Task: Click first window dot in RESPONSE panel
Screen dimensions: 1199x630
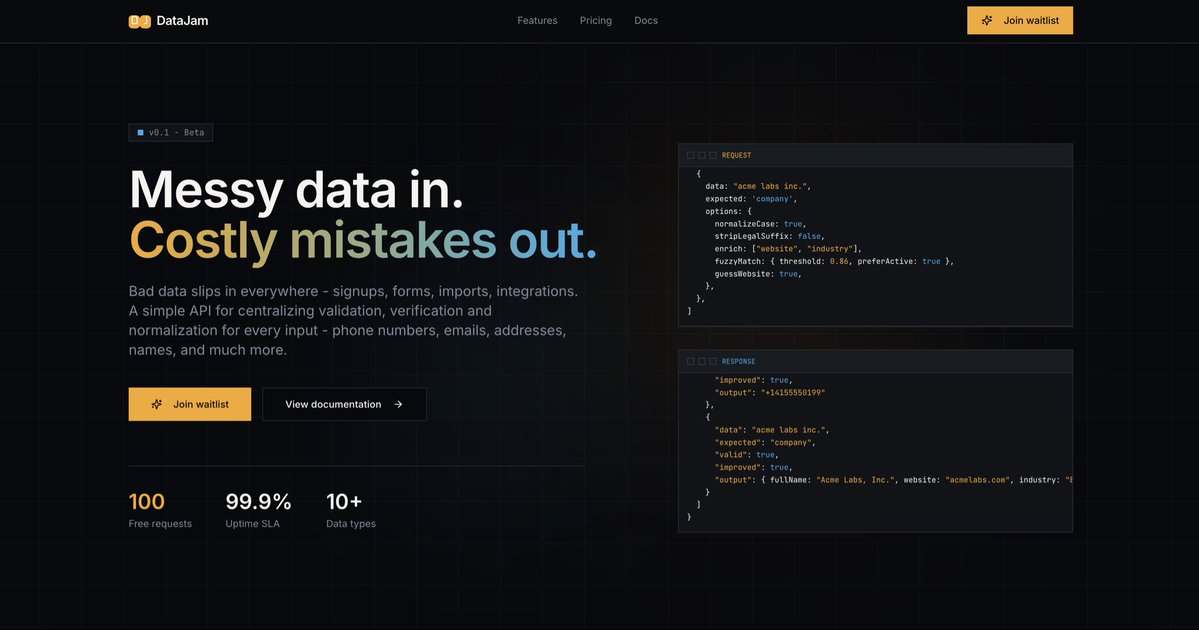Action: (690, 361)
